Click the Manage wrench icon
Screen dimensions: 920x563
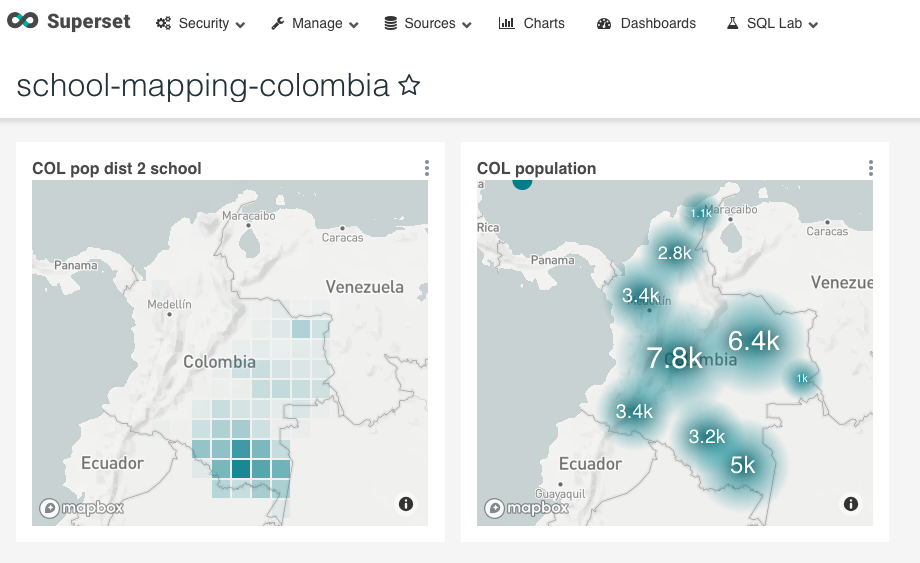(278, 23)
